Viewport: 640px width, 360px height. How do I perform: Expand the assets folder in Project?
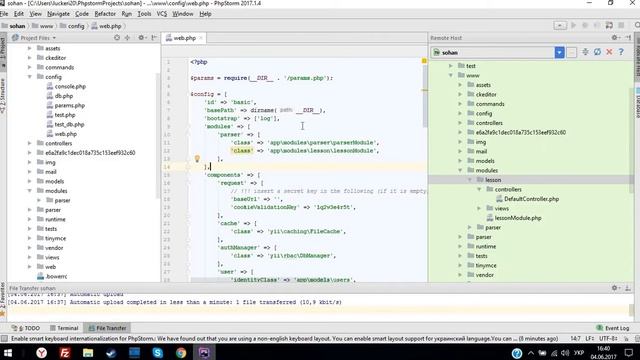click(x=29, y=48)
